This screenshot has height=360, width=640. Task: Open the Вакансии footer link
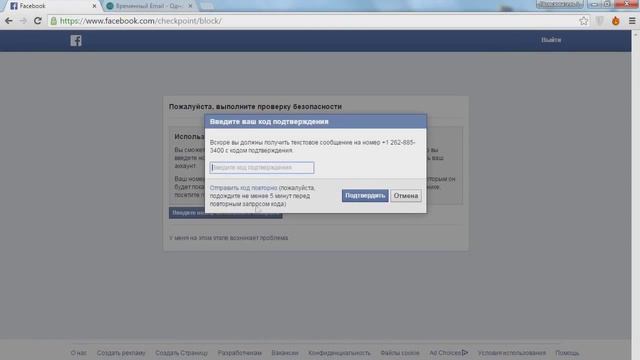[x=285, y=353]
